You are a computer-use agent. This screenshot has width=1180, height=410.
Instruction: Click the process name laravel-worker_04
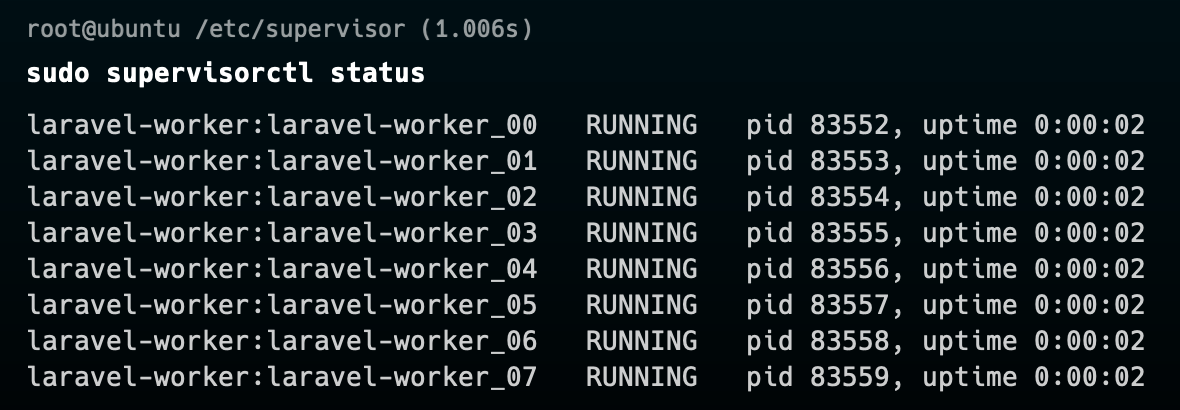[403, 269]
